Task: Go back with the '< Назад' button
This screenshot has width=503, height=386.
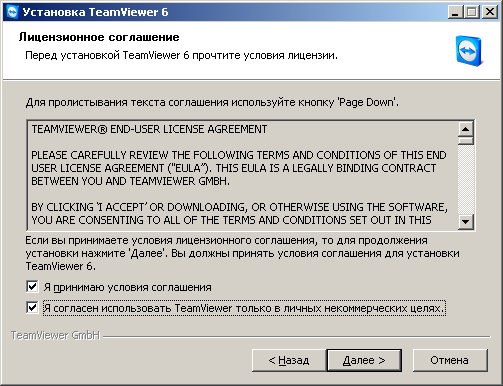Action: (289, 360)
